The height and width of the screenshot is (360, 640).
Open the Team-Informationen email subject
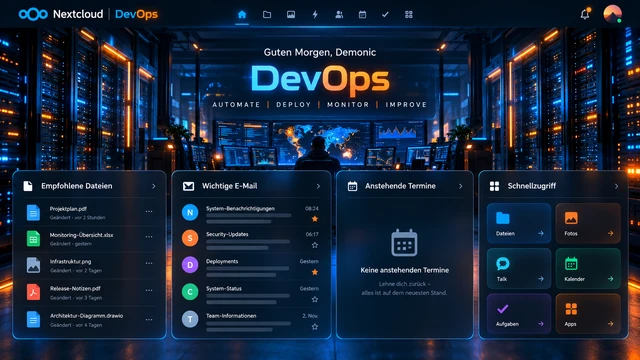click(231, 316)
